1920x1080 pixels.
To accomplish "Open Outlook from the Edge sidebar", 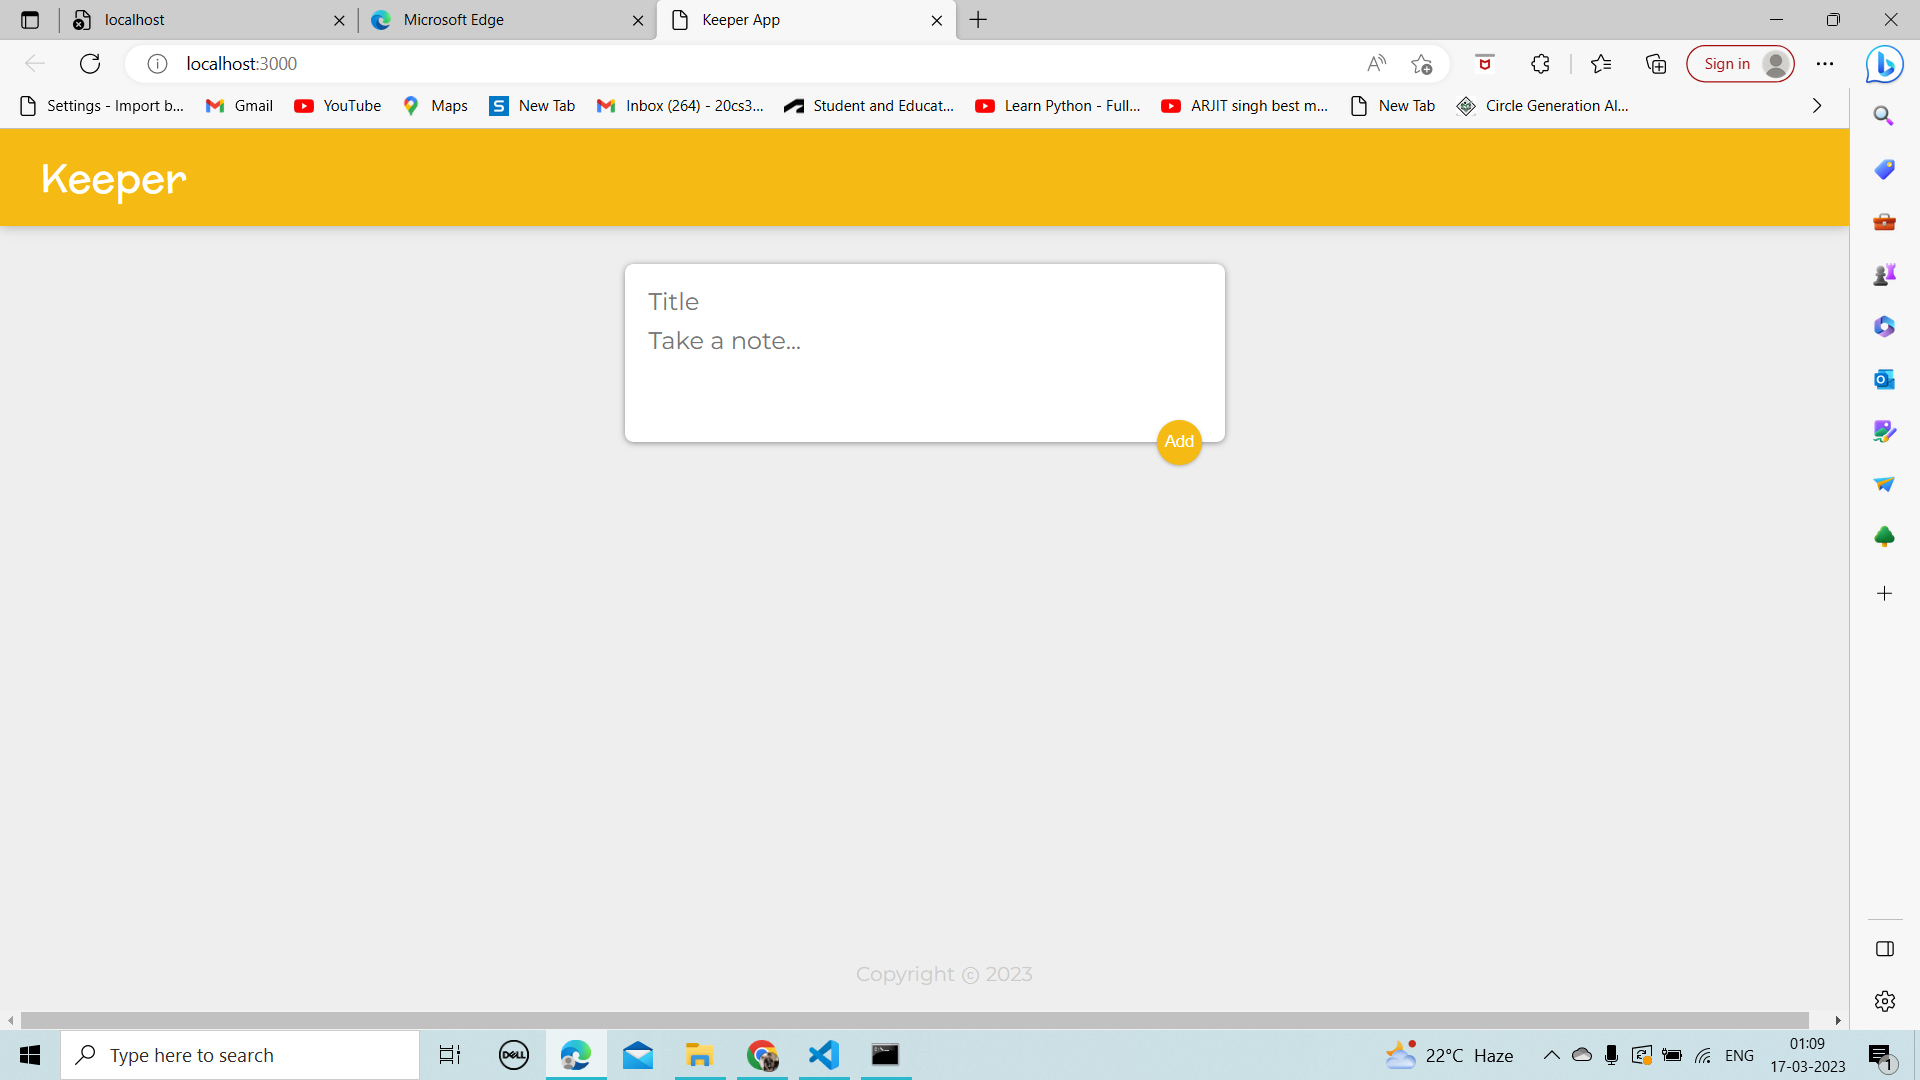I will (x=1884, y=379).
